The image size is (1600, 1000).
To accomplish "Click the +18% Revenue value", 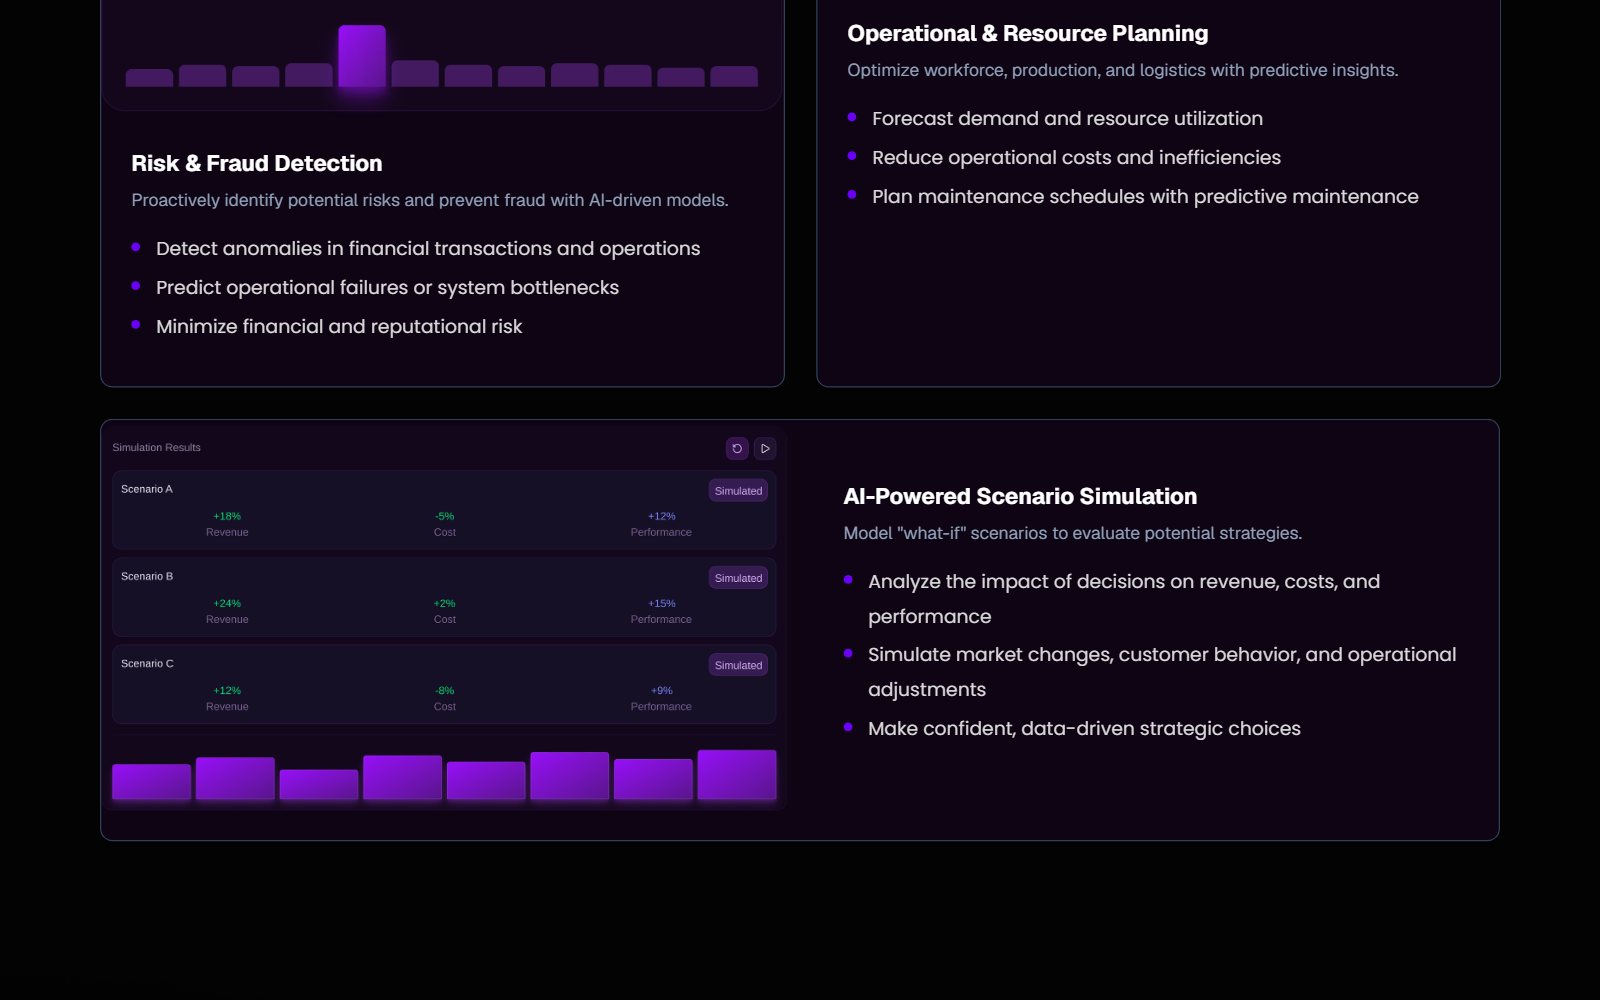I will (227, 516).
